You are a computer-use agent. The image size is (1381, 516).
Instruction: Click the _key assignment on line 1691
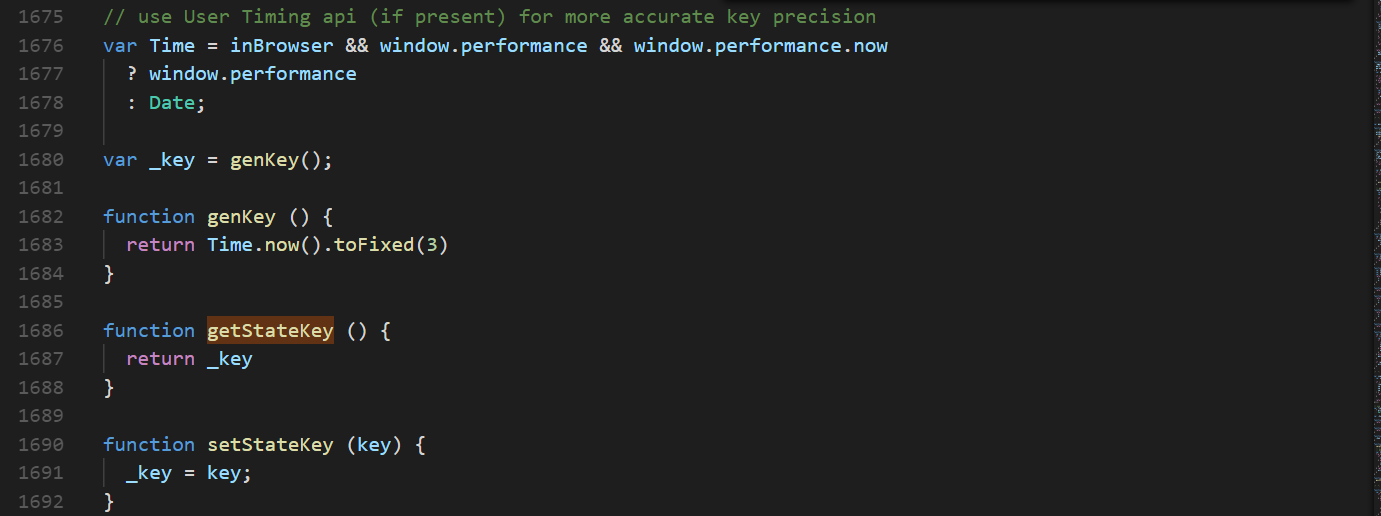coord(149,473)
